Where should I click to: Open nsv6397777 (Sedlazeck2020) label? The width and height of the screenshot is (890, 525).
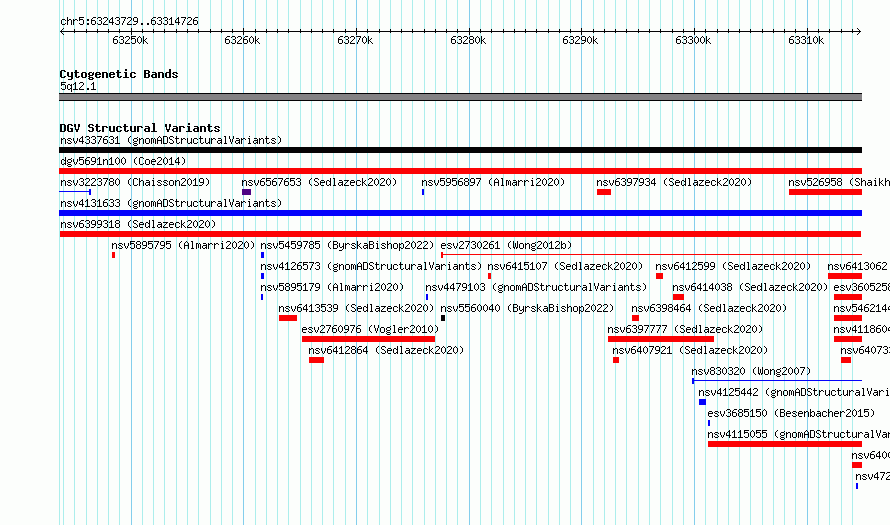[685, 329]
